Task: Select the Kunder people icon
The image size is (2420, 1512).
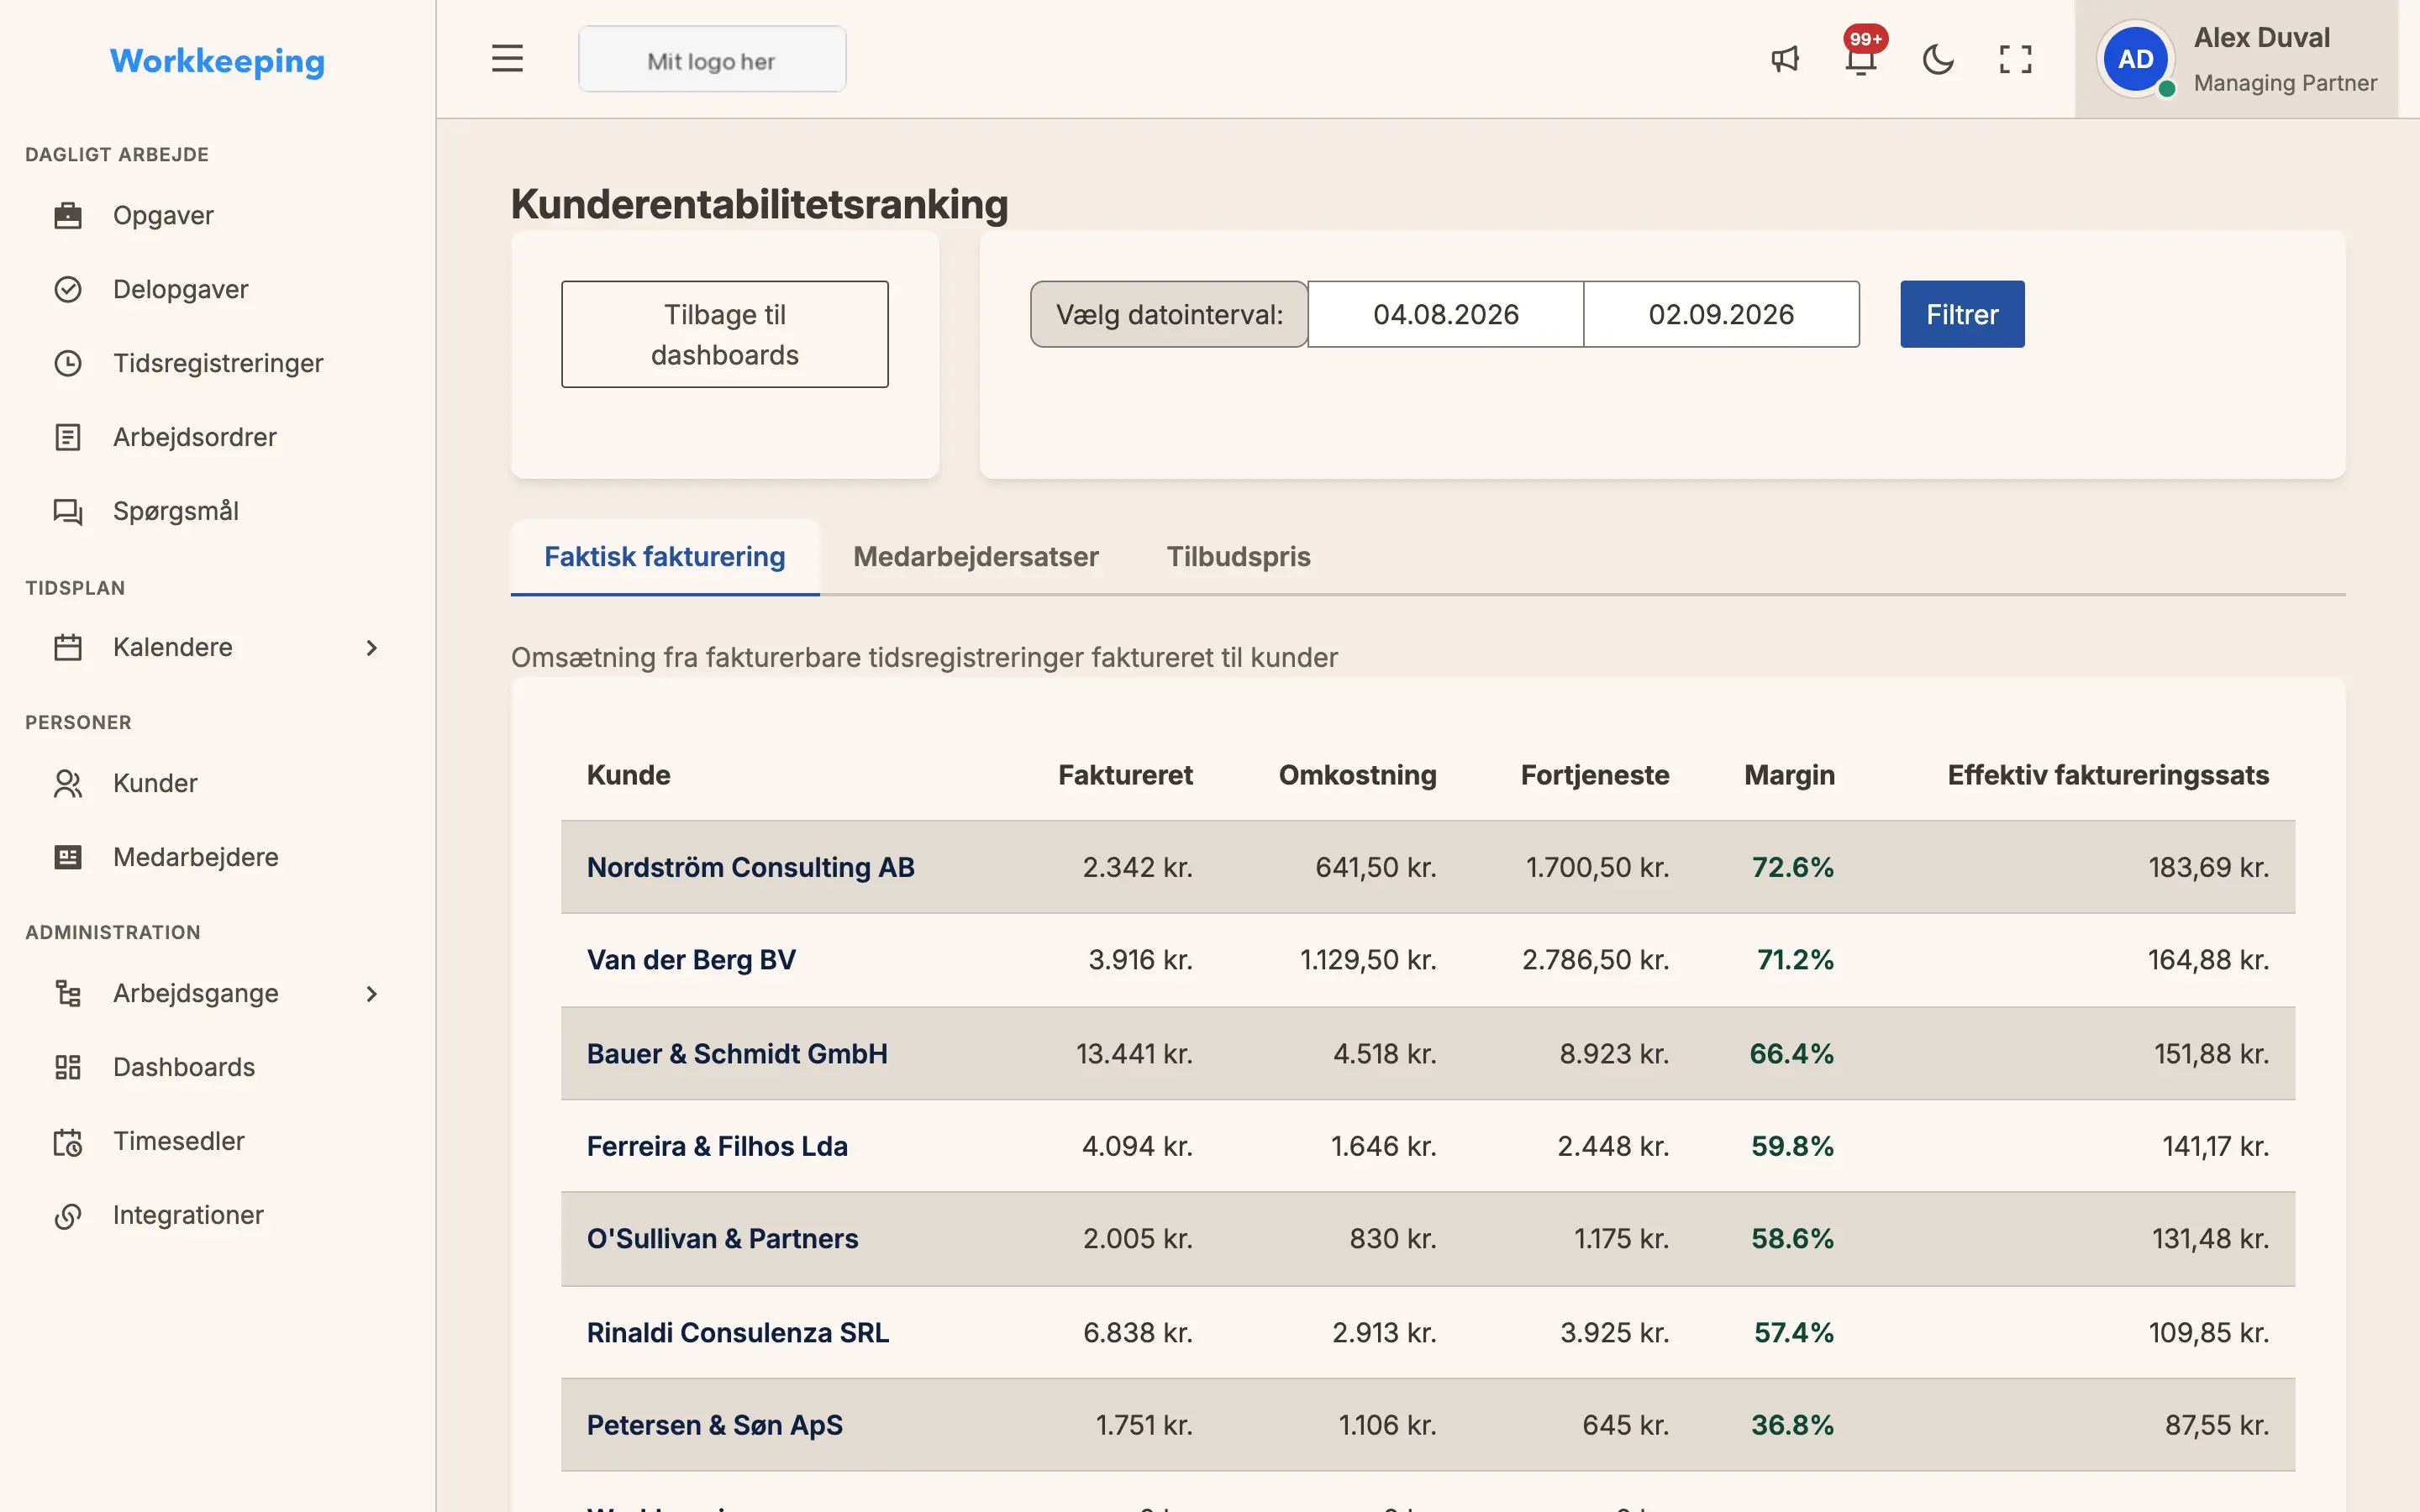Action: (x=67, y=783)
